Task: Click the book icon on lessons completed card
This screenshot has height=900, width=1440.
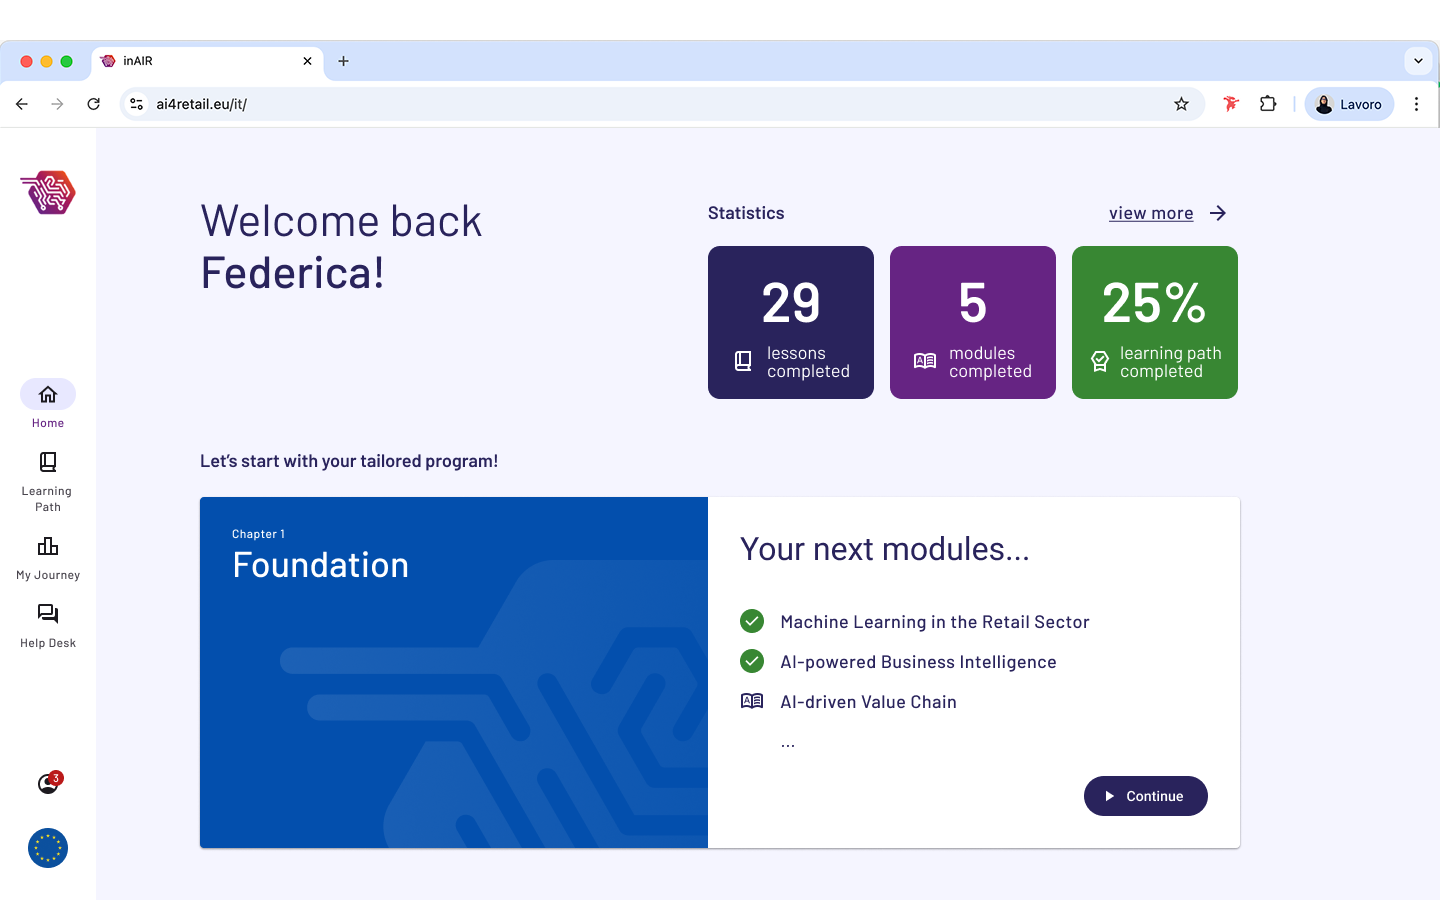Action: [743, 361]
